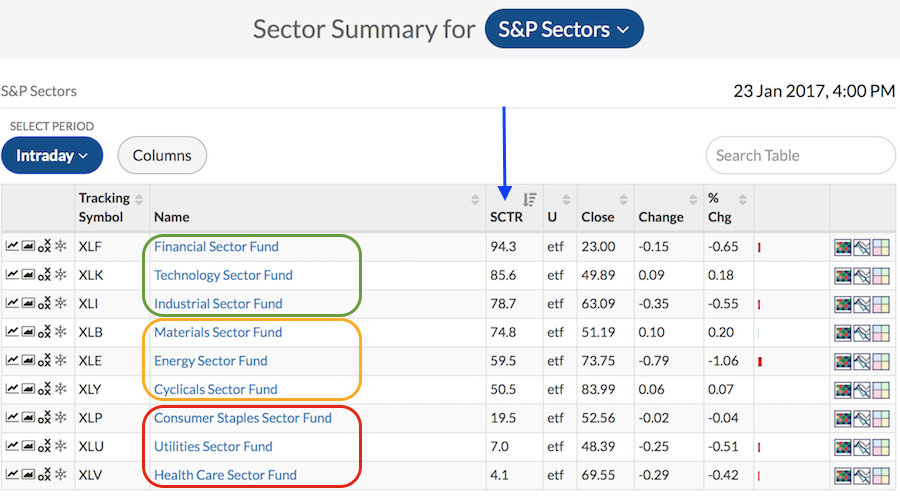Expand the Intraday period dropdown
900x496 pixels.
click(x=51, y=155)
